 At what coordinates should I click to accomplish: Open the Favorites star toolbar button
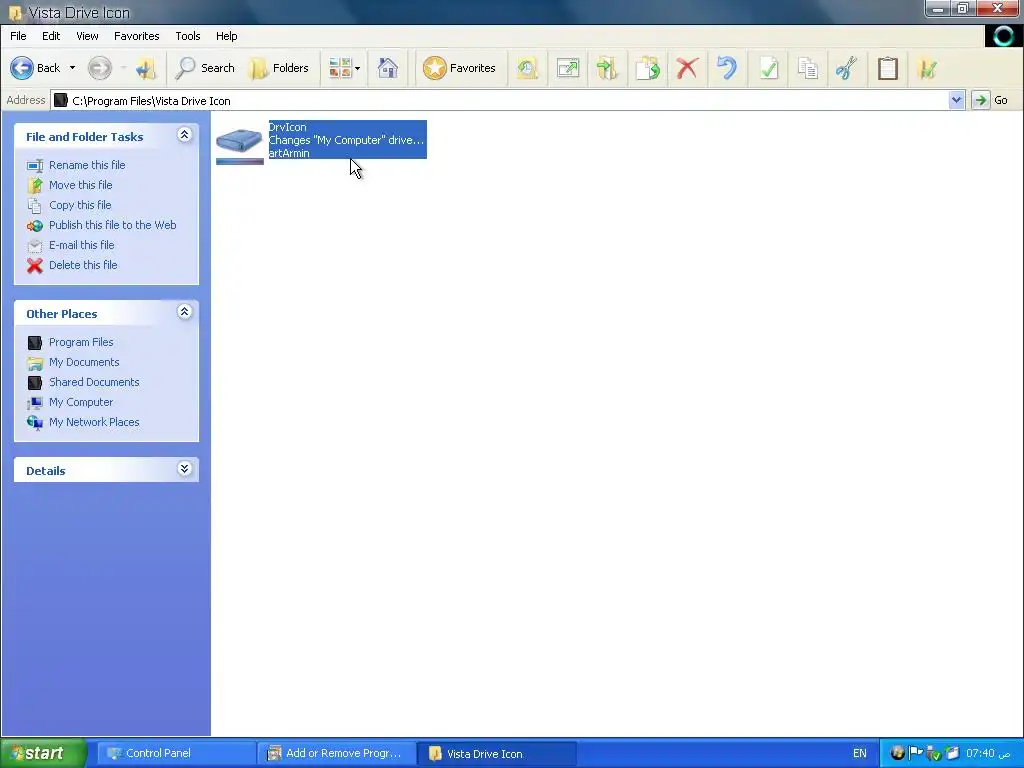pyautogui.click(x=459, y=68)
